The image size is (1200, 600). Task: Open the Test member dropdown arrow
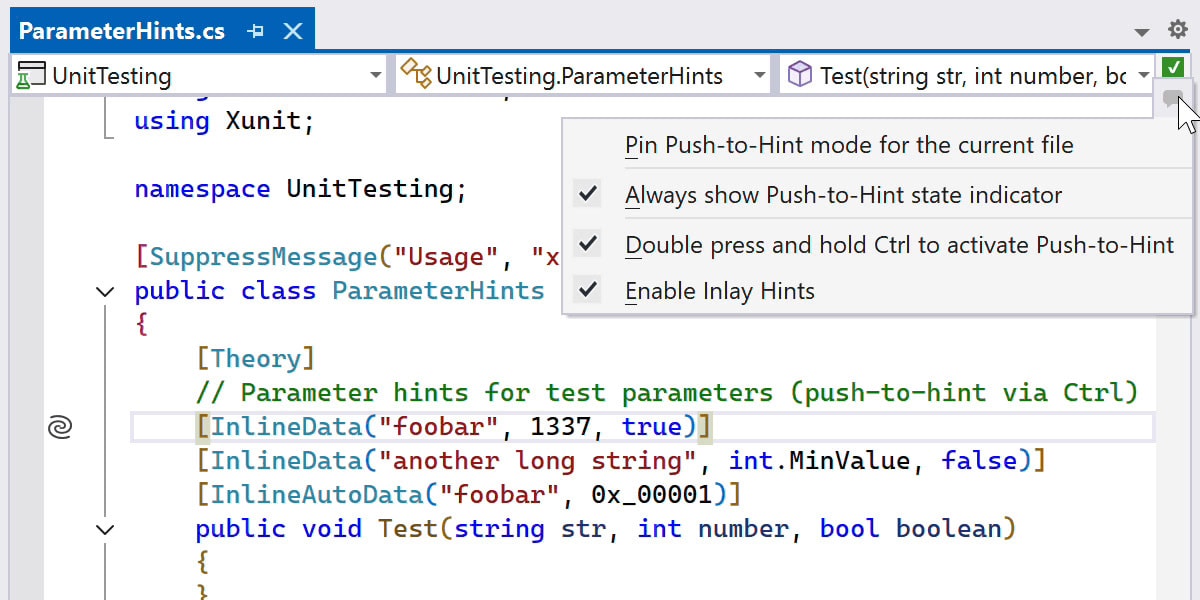coord(1144,75)
